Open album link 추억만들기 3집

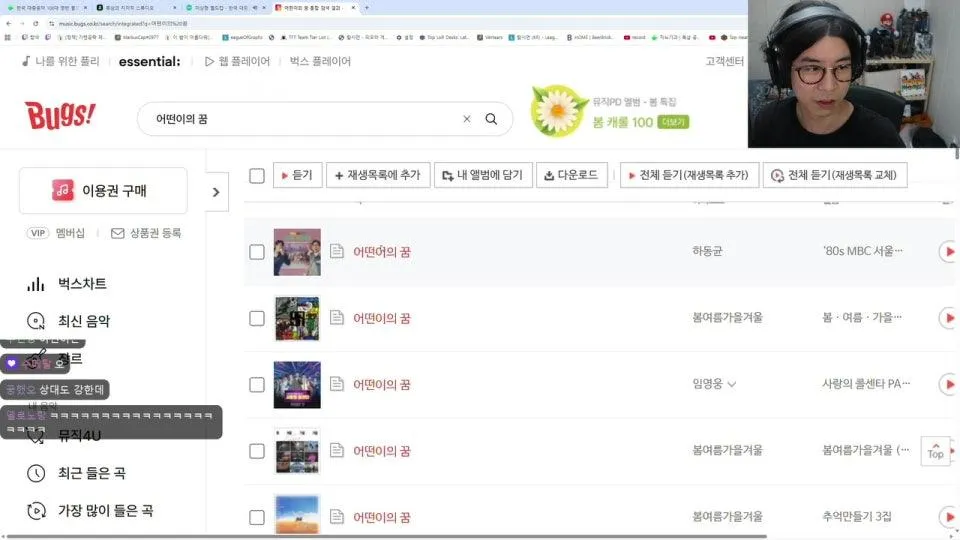857,517
